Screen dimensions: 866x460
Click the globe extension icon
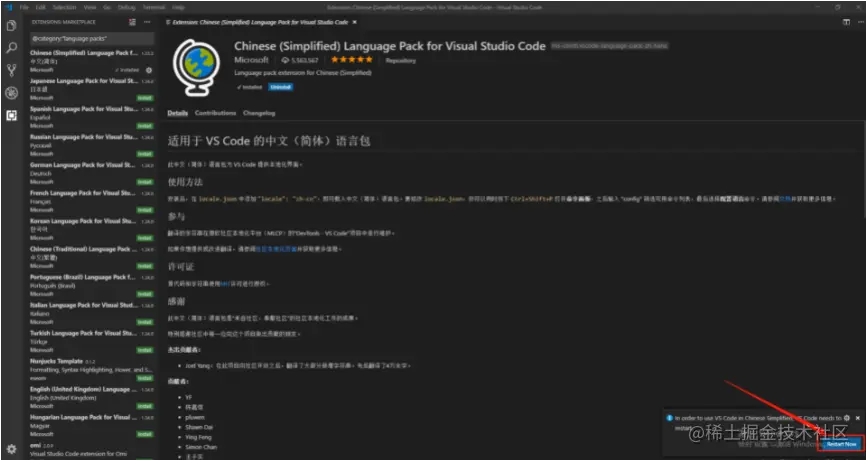click(x=196, y=67)
